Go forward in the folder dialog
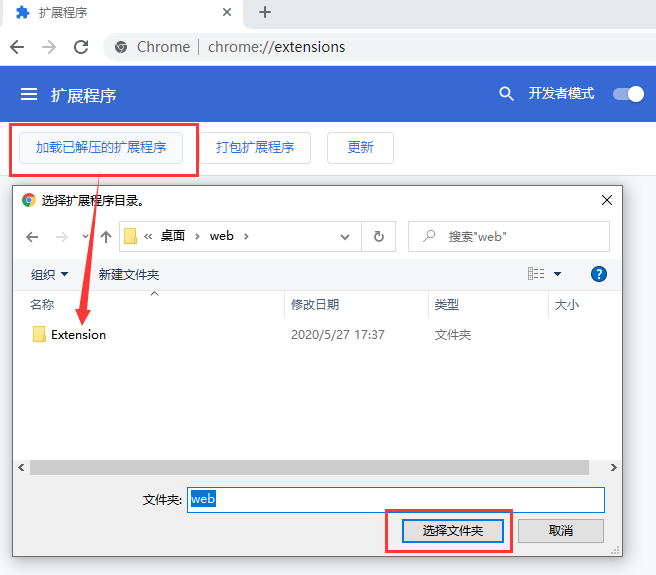The width and height of the screenshot is (656, 575). 62,237
